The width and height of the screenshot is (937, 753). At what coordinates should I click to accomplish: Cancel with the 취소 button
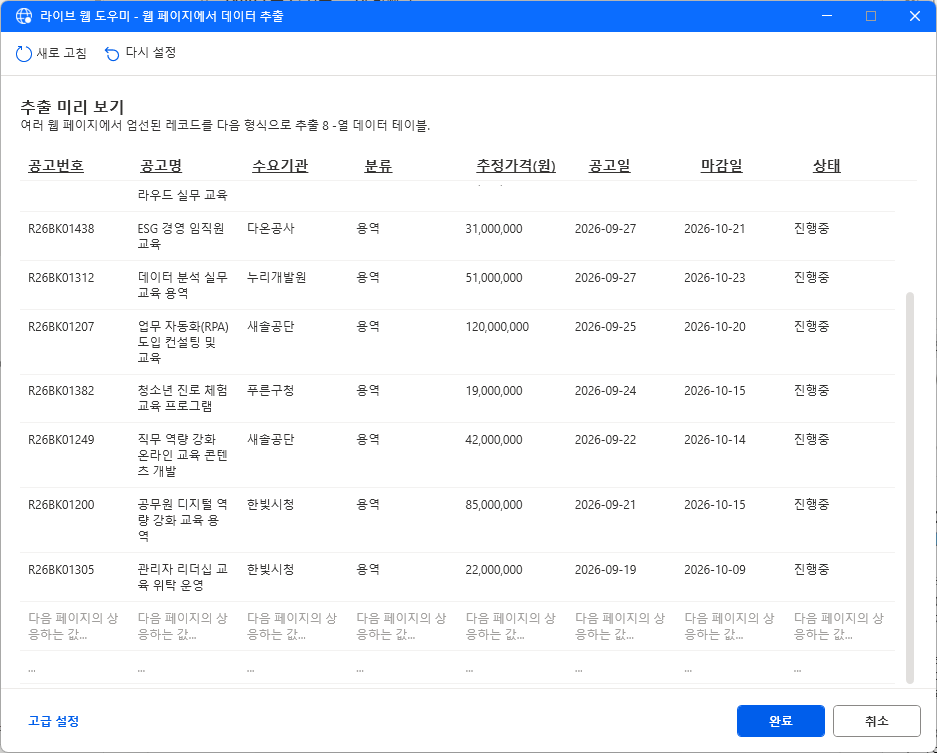point(877,721)
